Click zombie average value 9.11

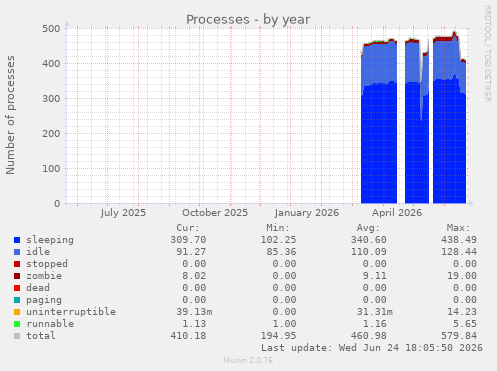pos(375,276)
